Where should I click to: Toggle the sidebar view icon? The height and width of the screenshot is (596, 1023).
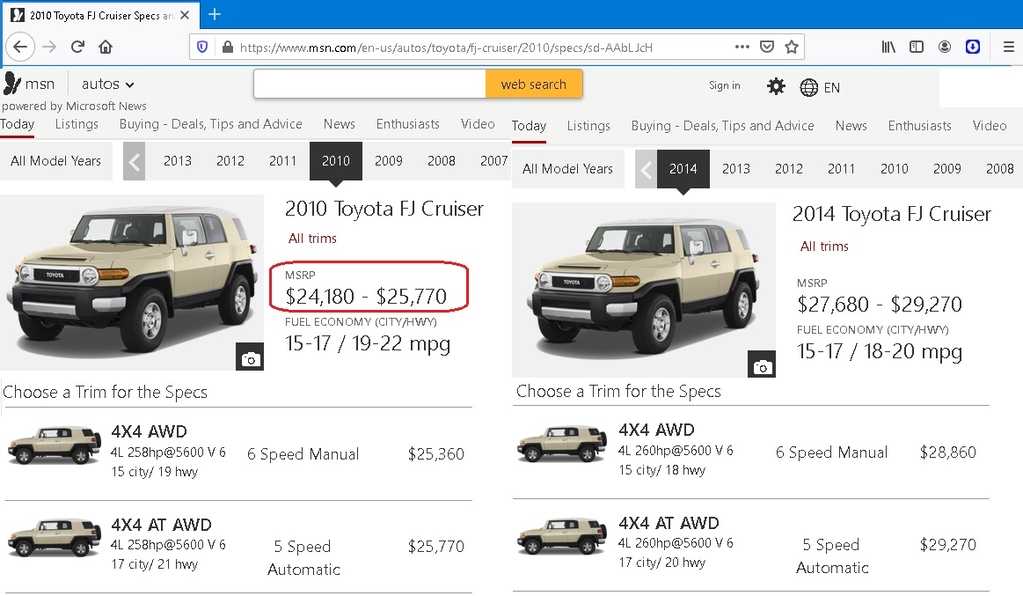point(917,47)
